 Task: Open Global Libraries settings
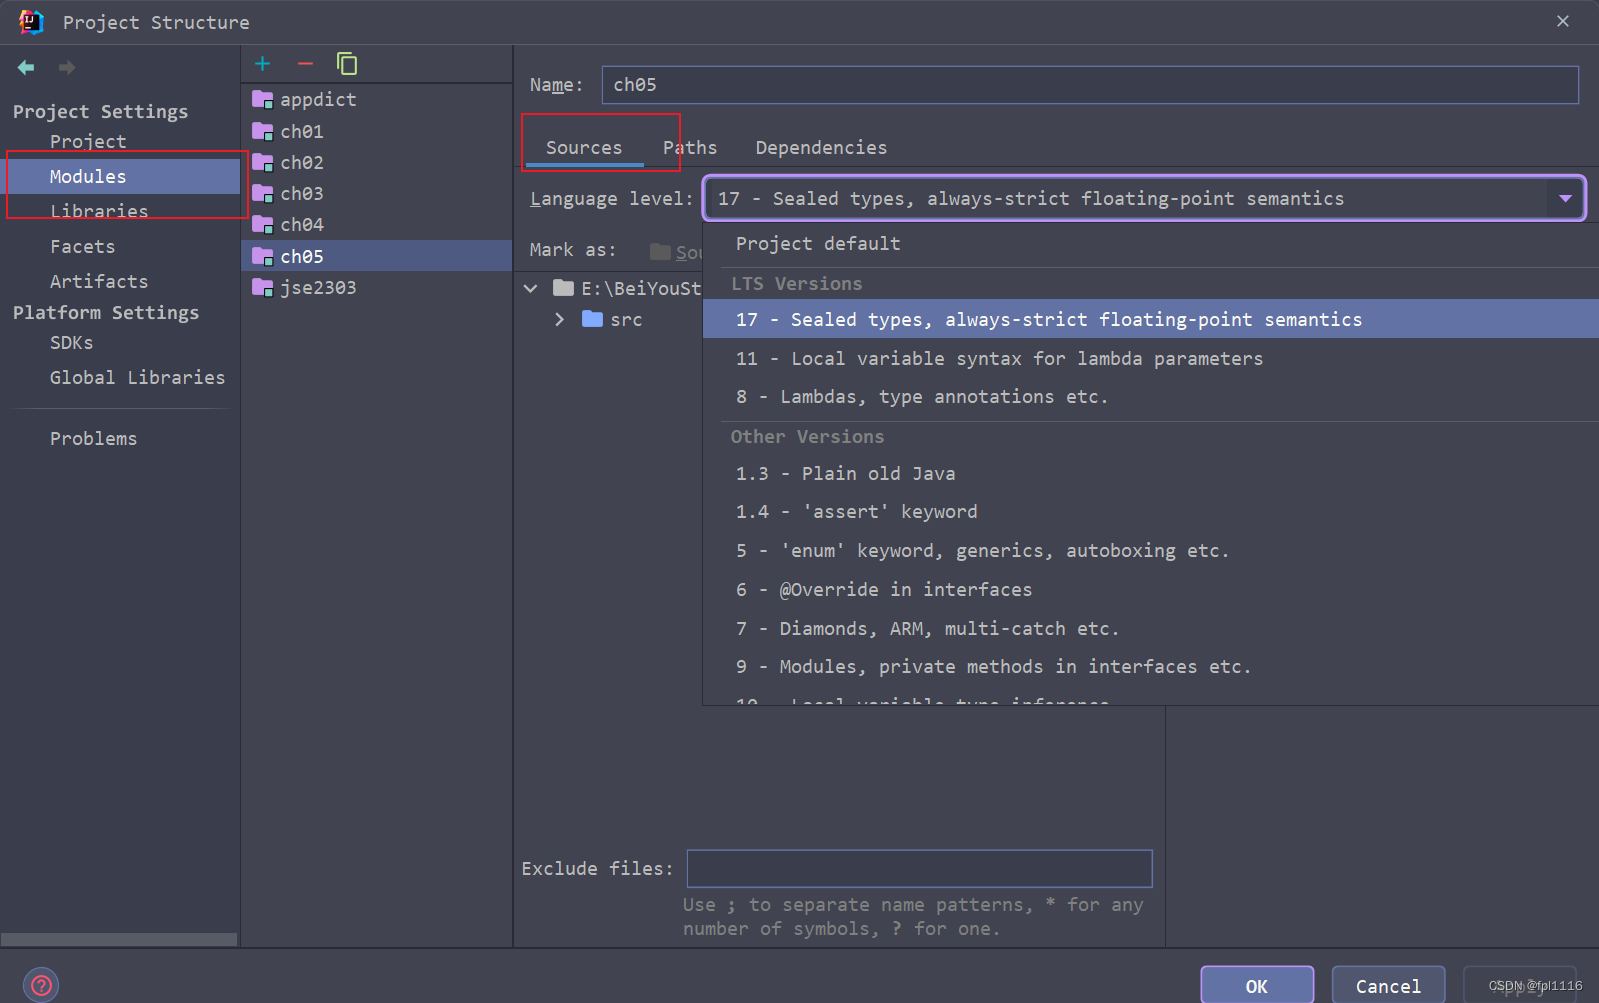tap(137, 377)
